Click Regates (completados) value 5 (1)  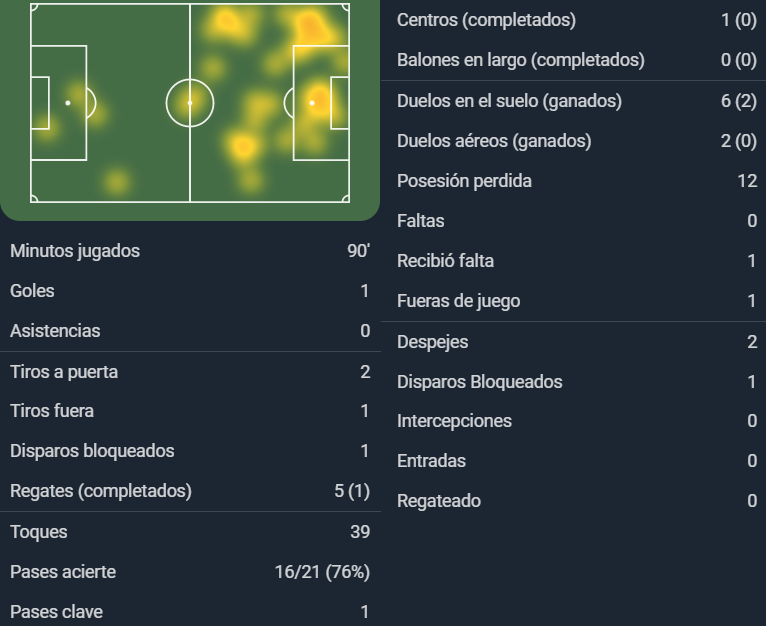point(352,491)
